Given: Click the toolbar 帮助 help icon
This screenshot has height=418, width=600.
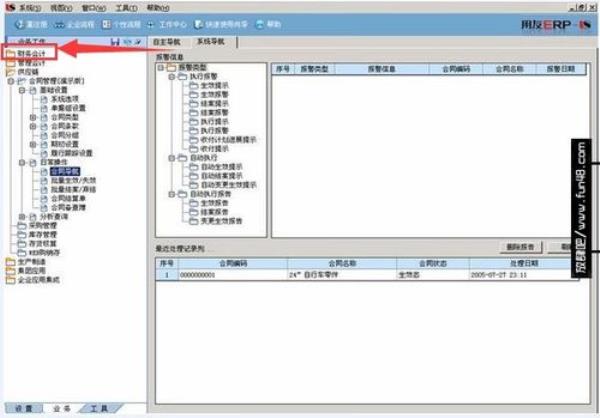Looking at the screenshot, I should (x=260, y=24).
